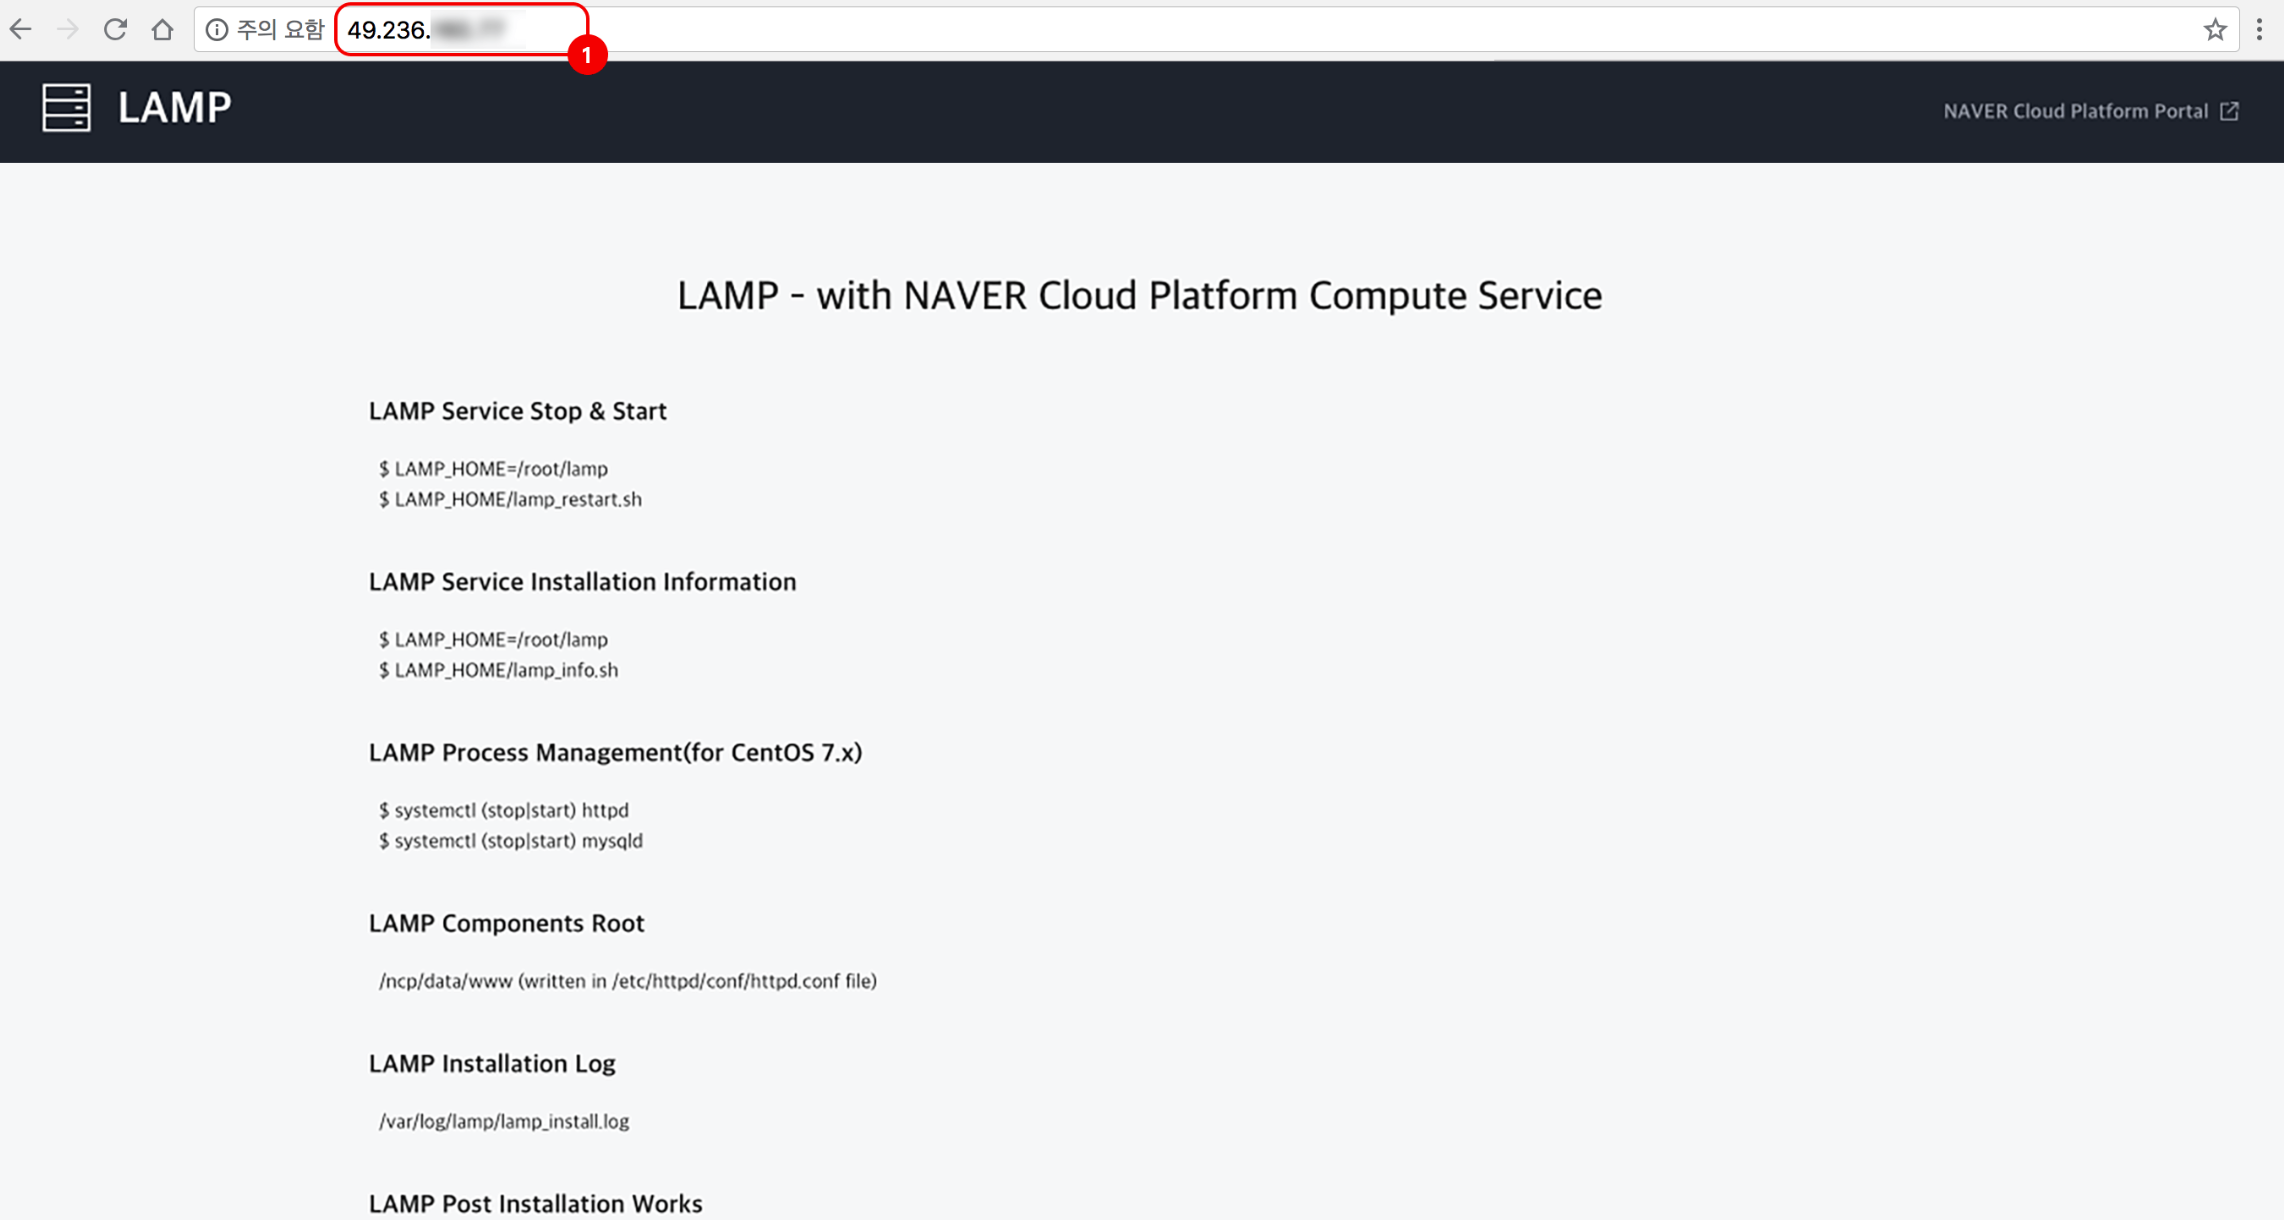
Task: Click the /var/log/lamp/lamp_install.log path
Action: coord(503,1121)
